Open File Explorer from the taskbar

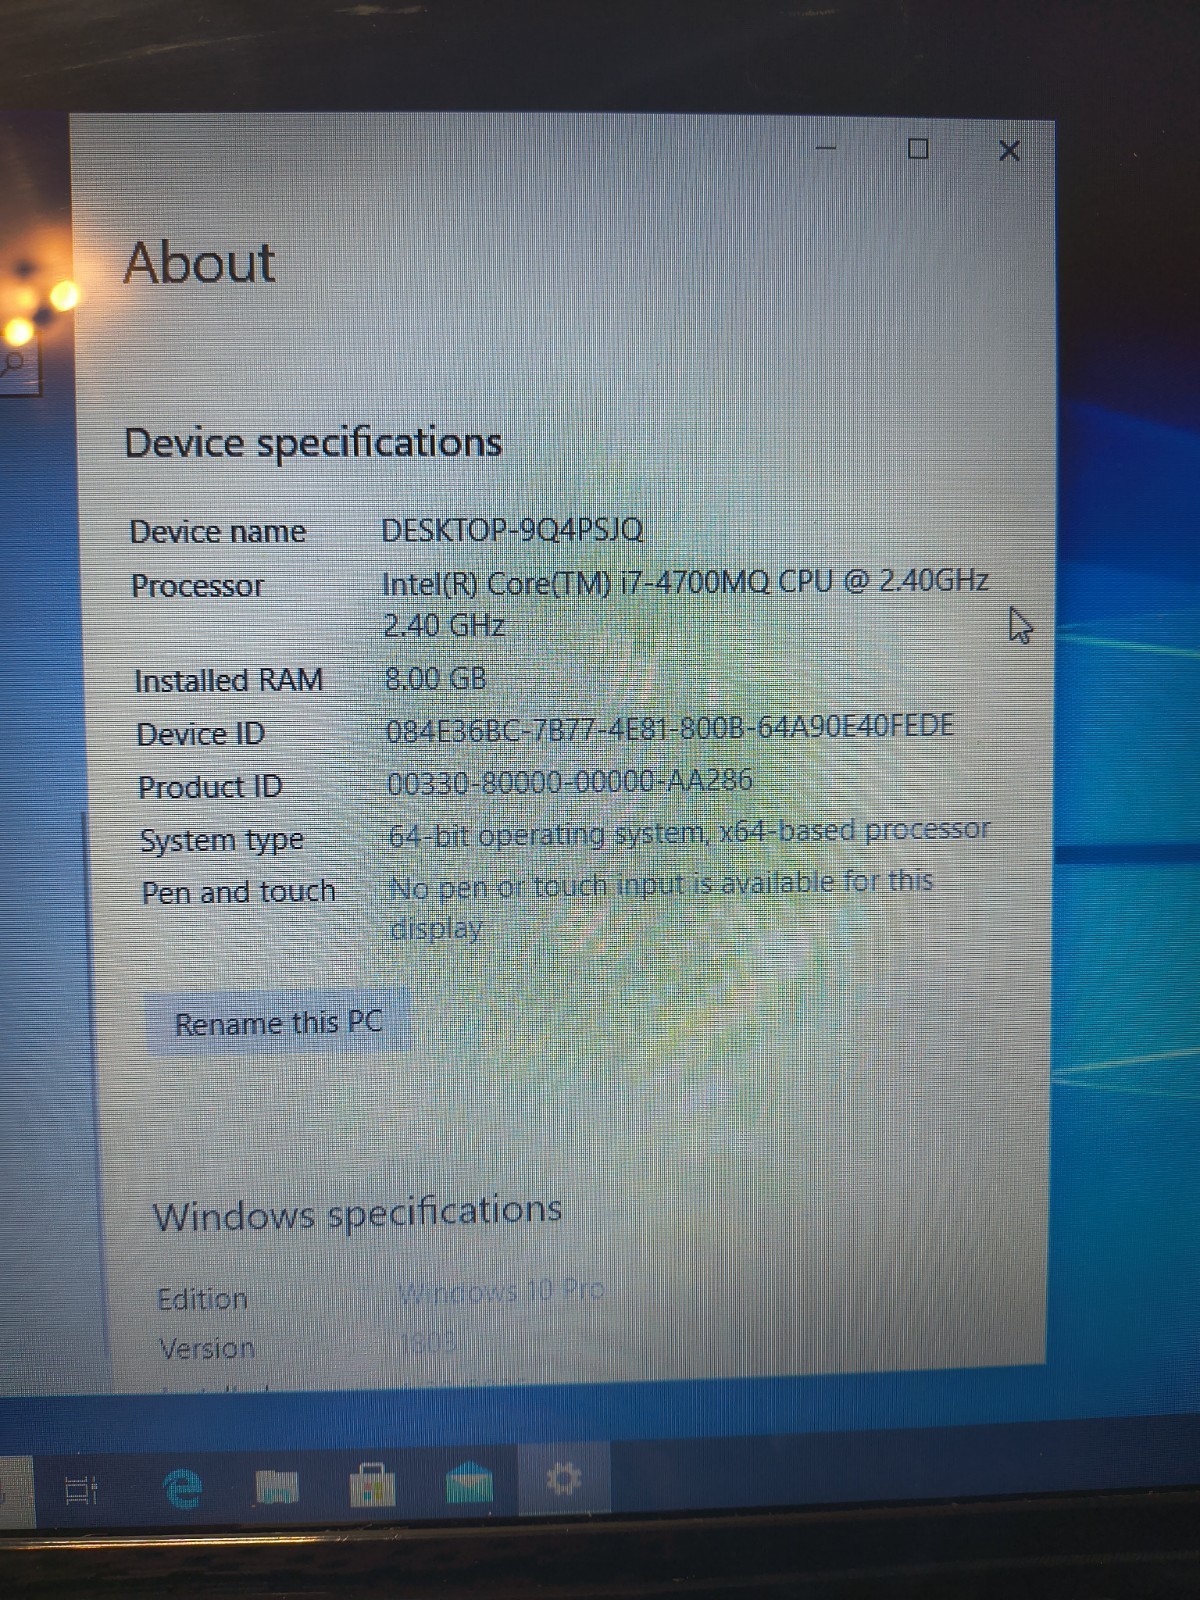pyautogui.click(x=277, y=1486)
